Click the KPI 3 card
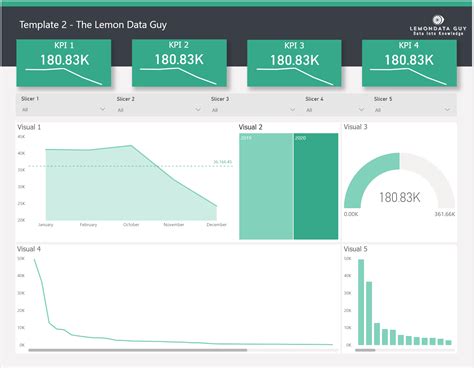The image size is (474, 368). (294, 63)
